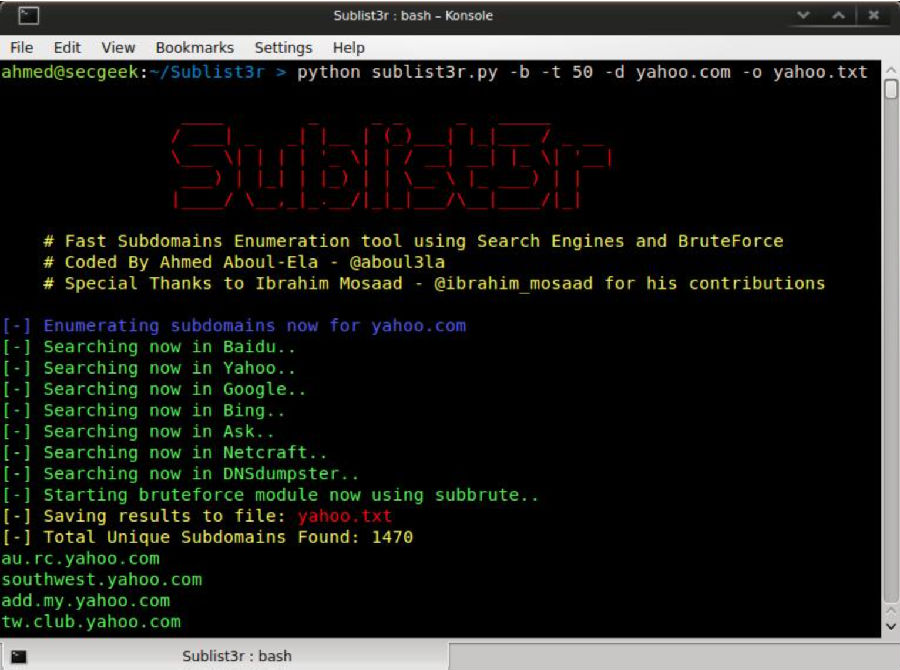This screenshot has width=900, height=670.
Task: Minimize the Konsole window
Action: (x=803, y=16)
